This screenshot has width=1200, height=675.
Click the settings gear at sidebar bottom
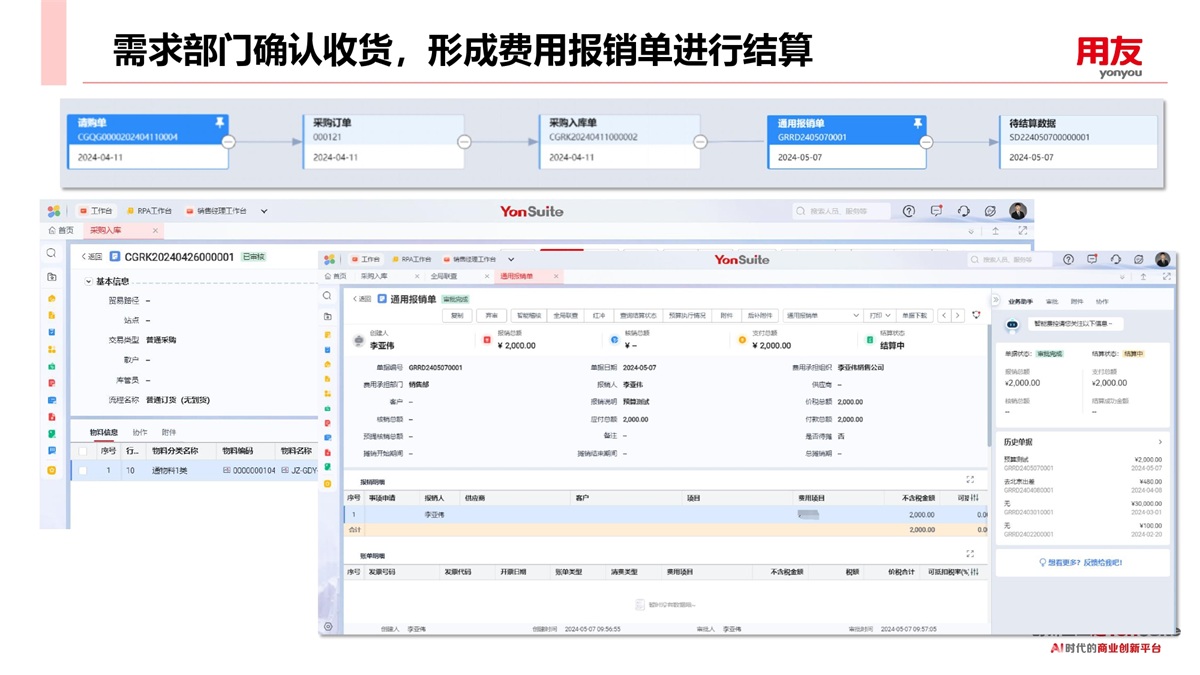coord(328,626)
